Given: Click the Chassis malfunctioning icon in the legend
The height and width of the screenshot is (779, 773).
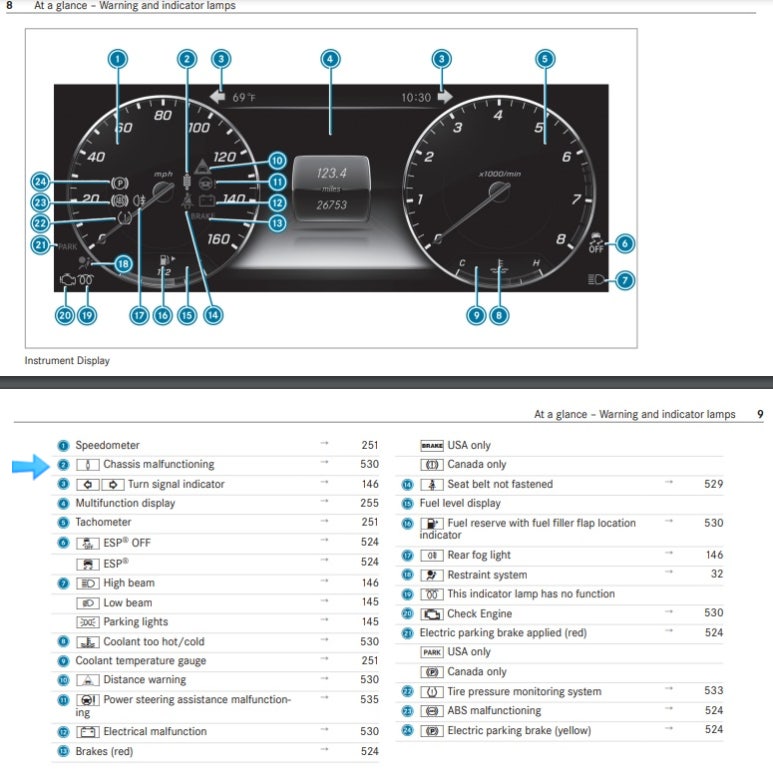Looking at the screenshot, I should [87, 465].
